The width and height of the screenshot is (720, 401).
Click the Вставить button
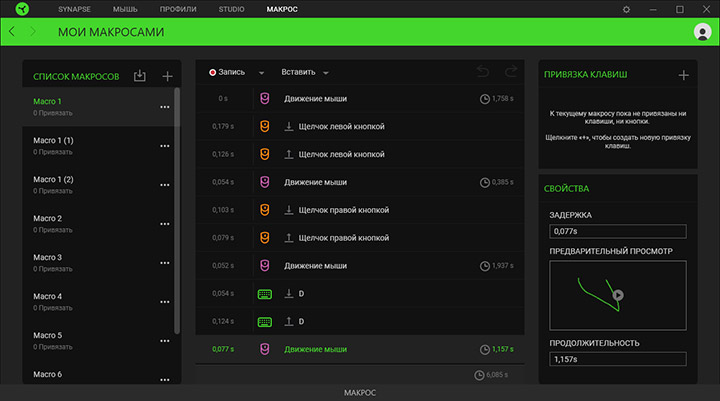point(298,72)
